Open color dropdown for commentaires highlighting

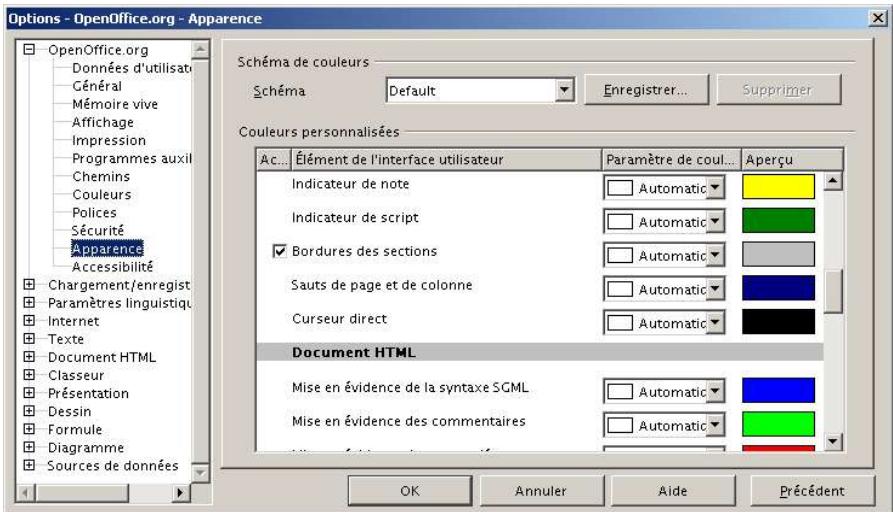pyautogui.click(x=715, y=424)
